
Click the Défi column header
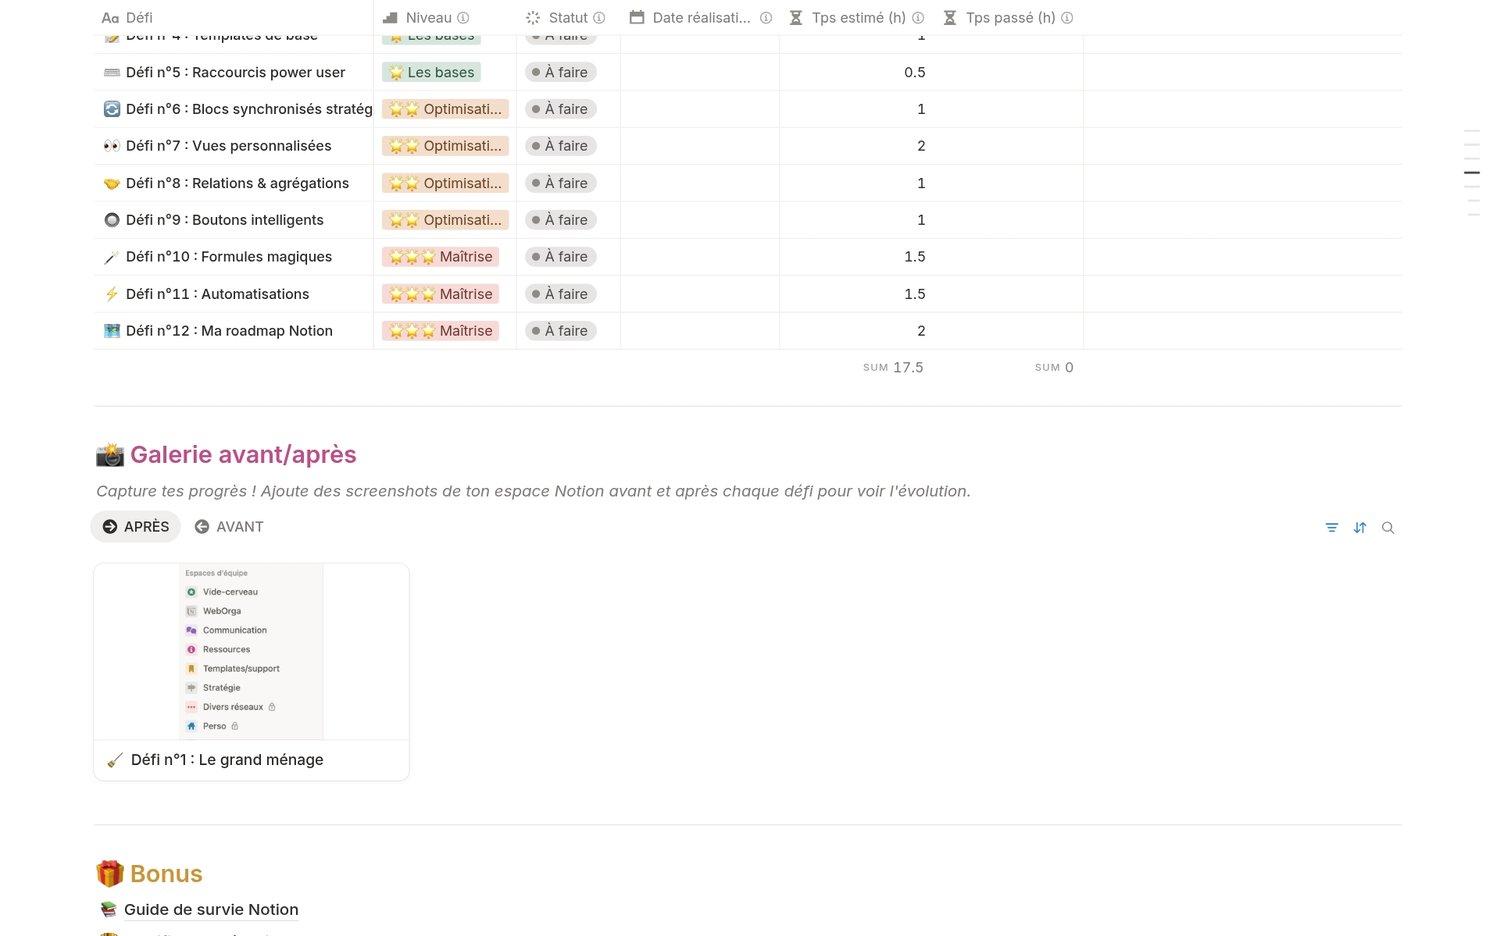tap(139, 18)
